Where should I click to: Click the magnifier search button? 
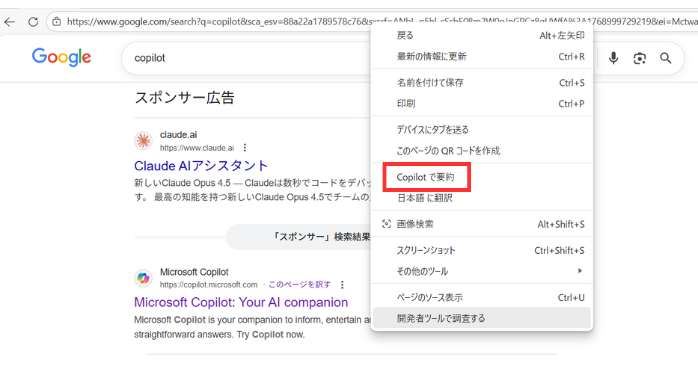click(666, 58)
